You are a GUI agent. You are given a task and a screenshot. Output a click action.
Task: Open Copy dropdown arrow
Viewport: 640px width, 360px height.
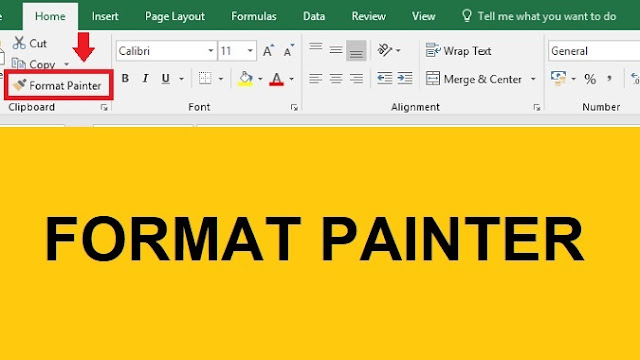coord(67,64)
